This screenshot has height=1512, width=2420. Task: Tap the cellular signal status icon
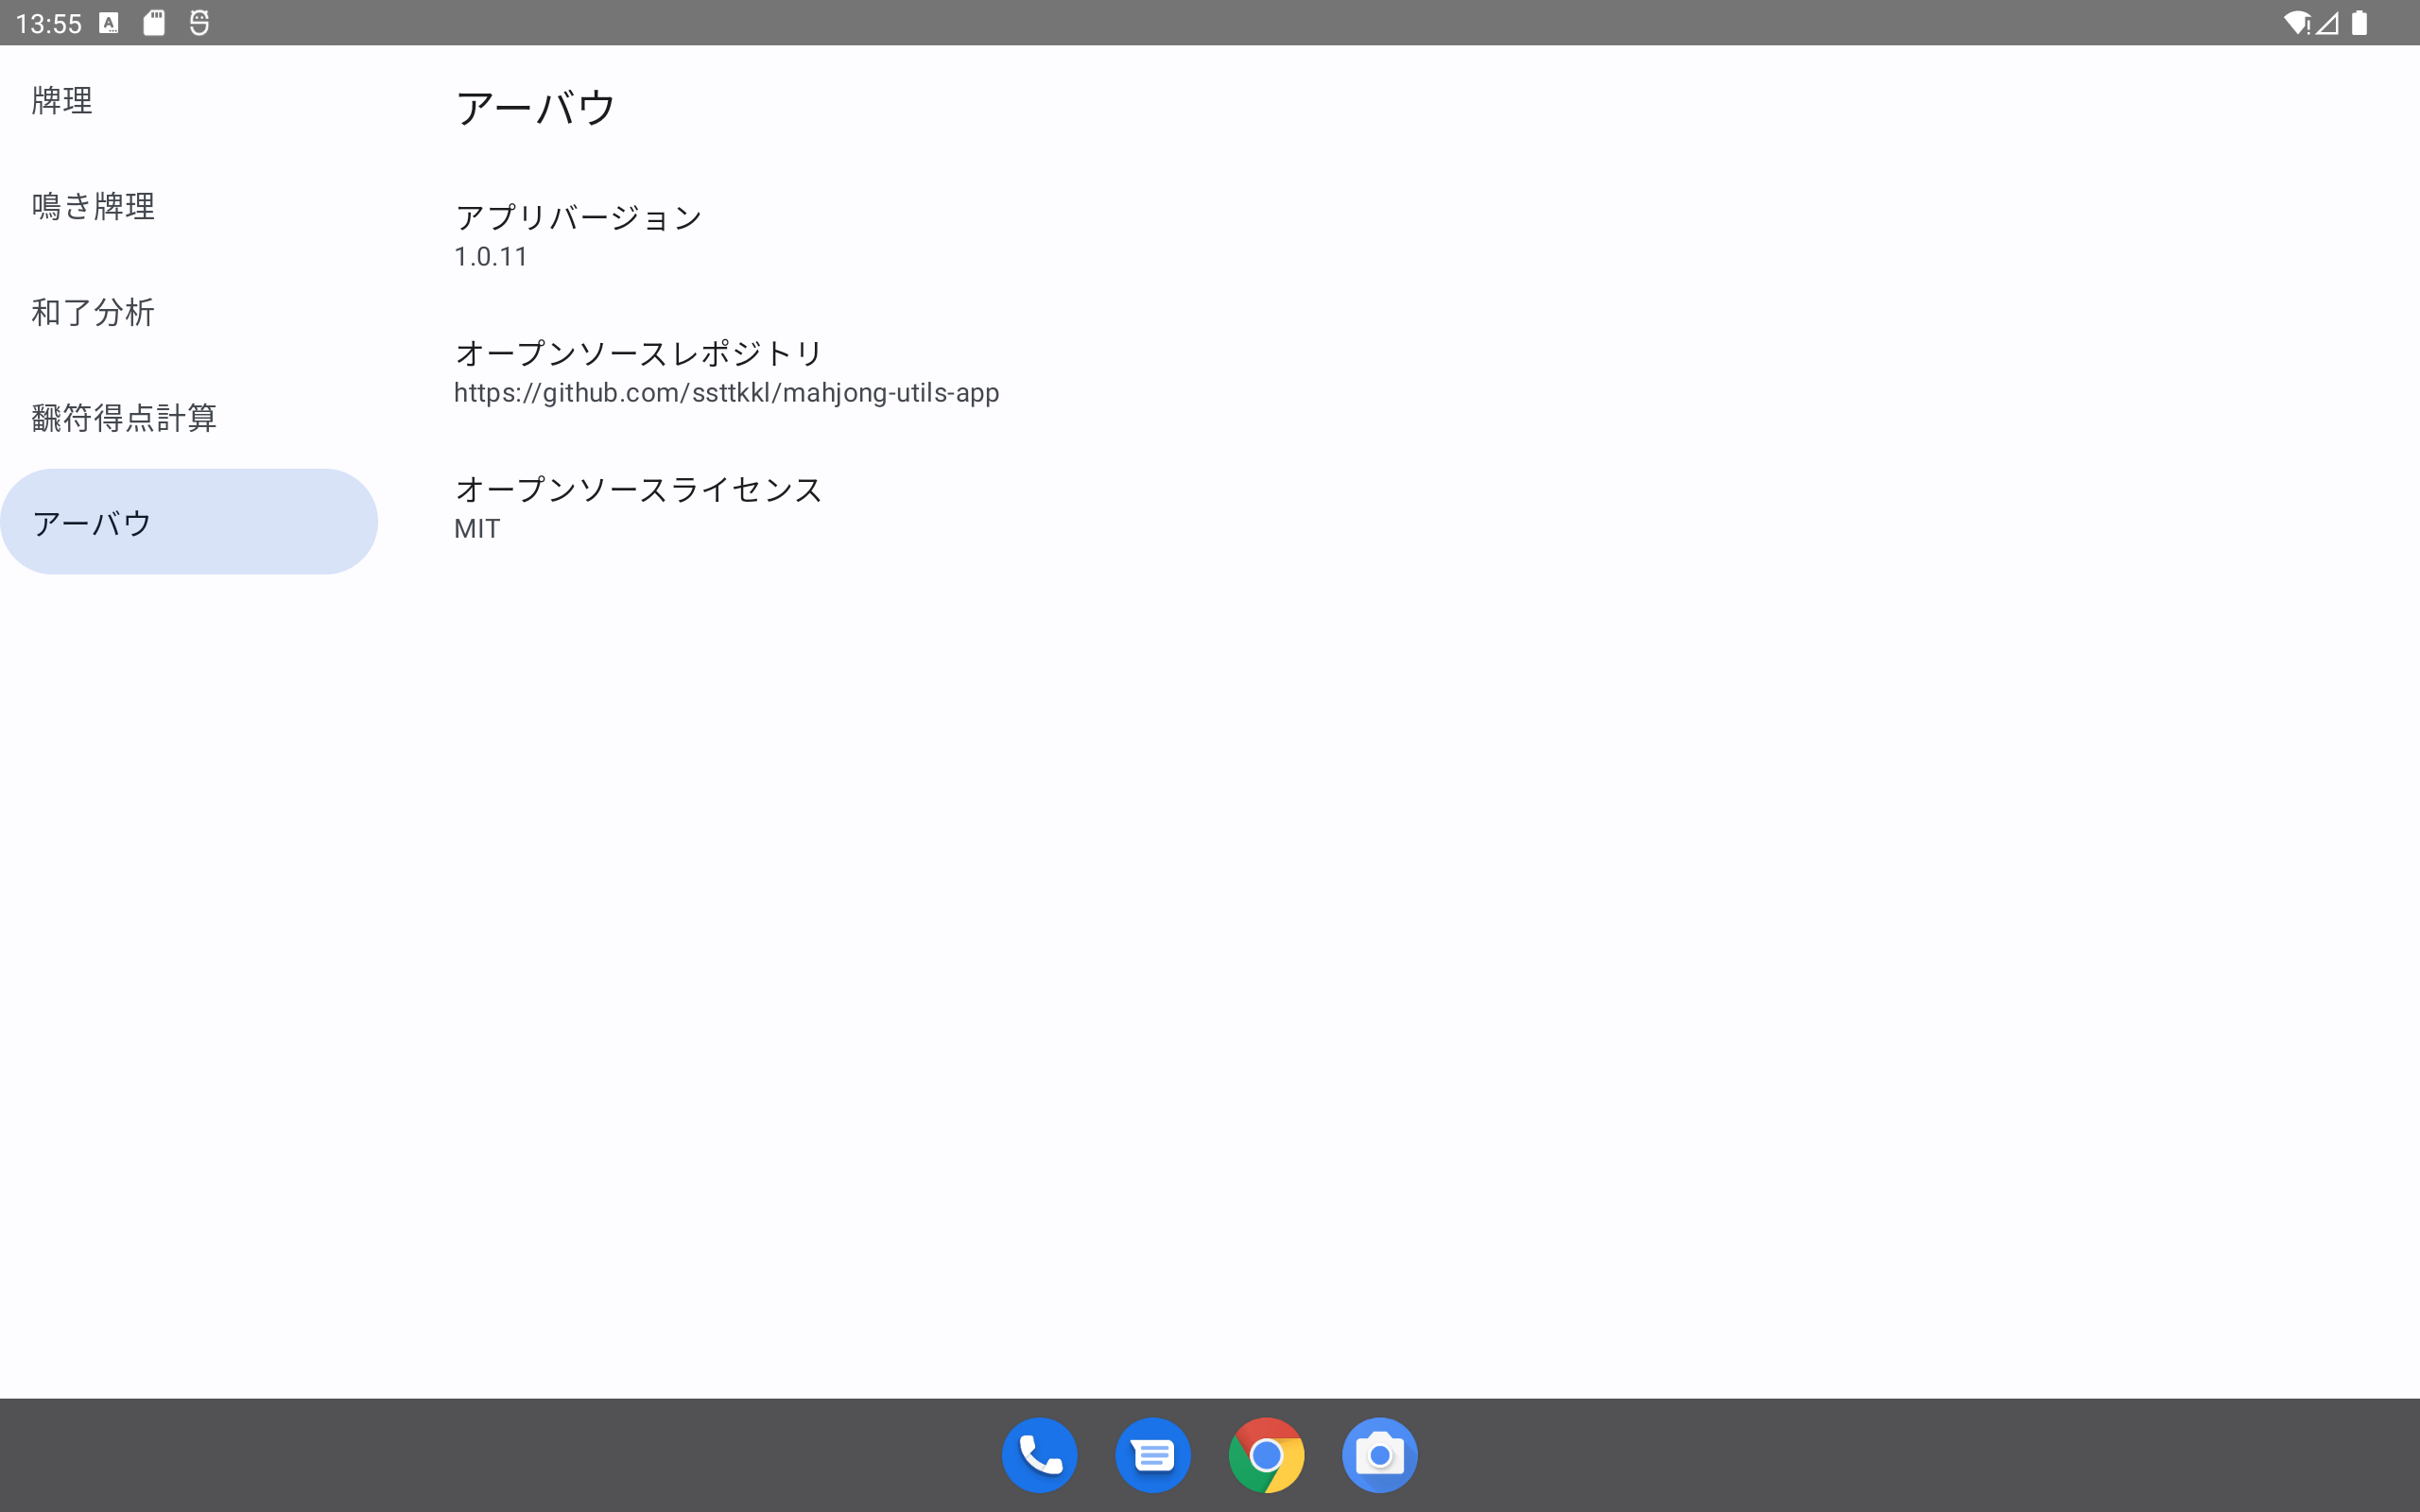(2327, 23)
